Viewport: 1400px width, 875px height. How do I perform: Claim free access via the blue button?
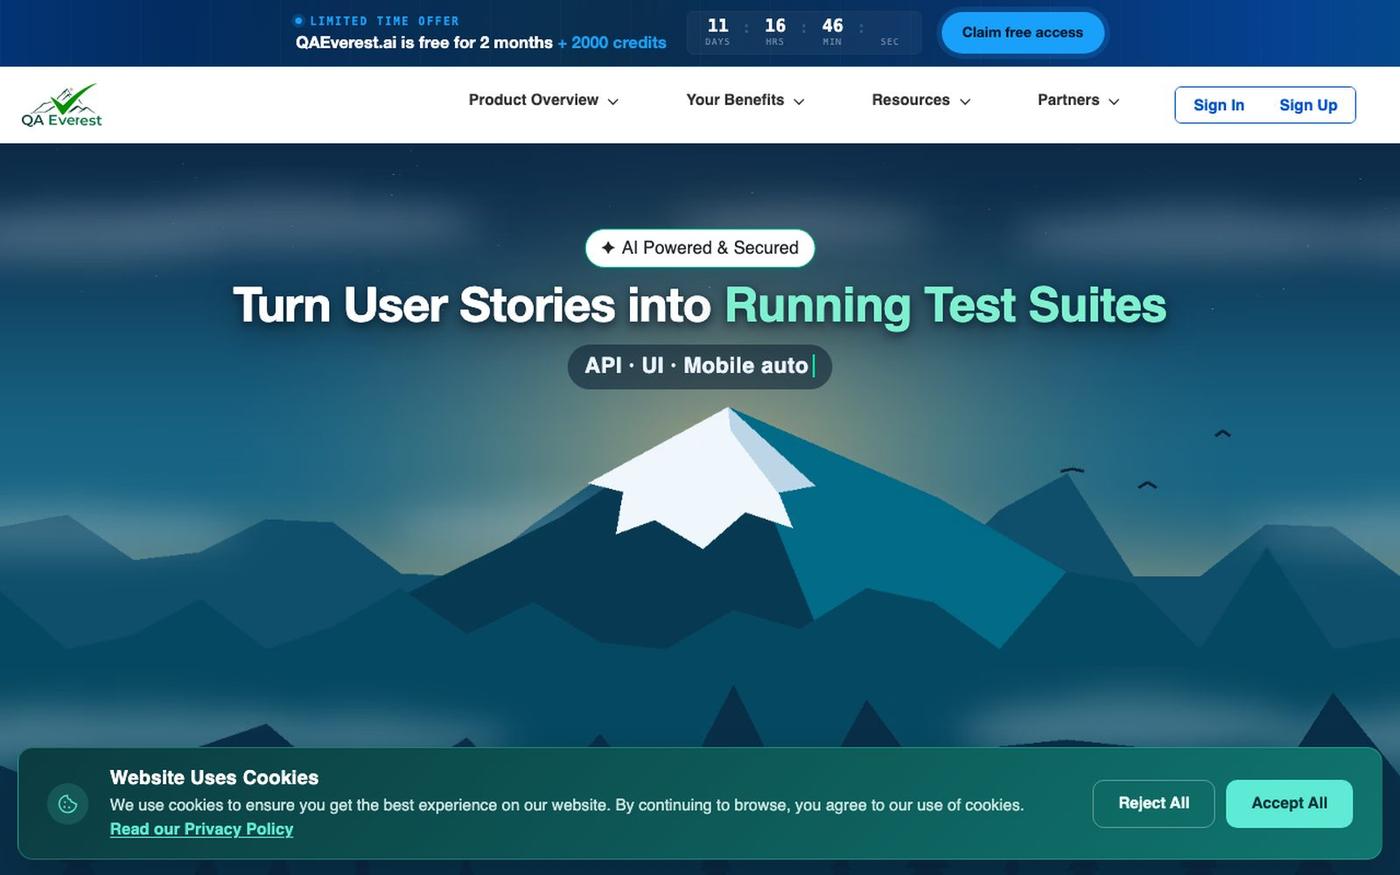point(1022,32)
